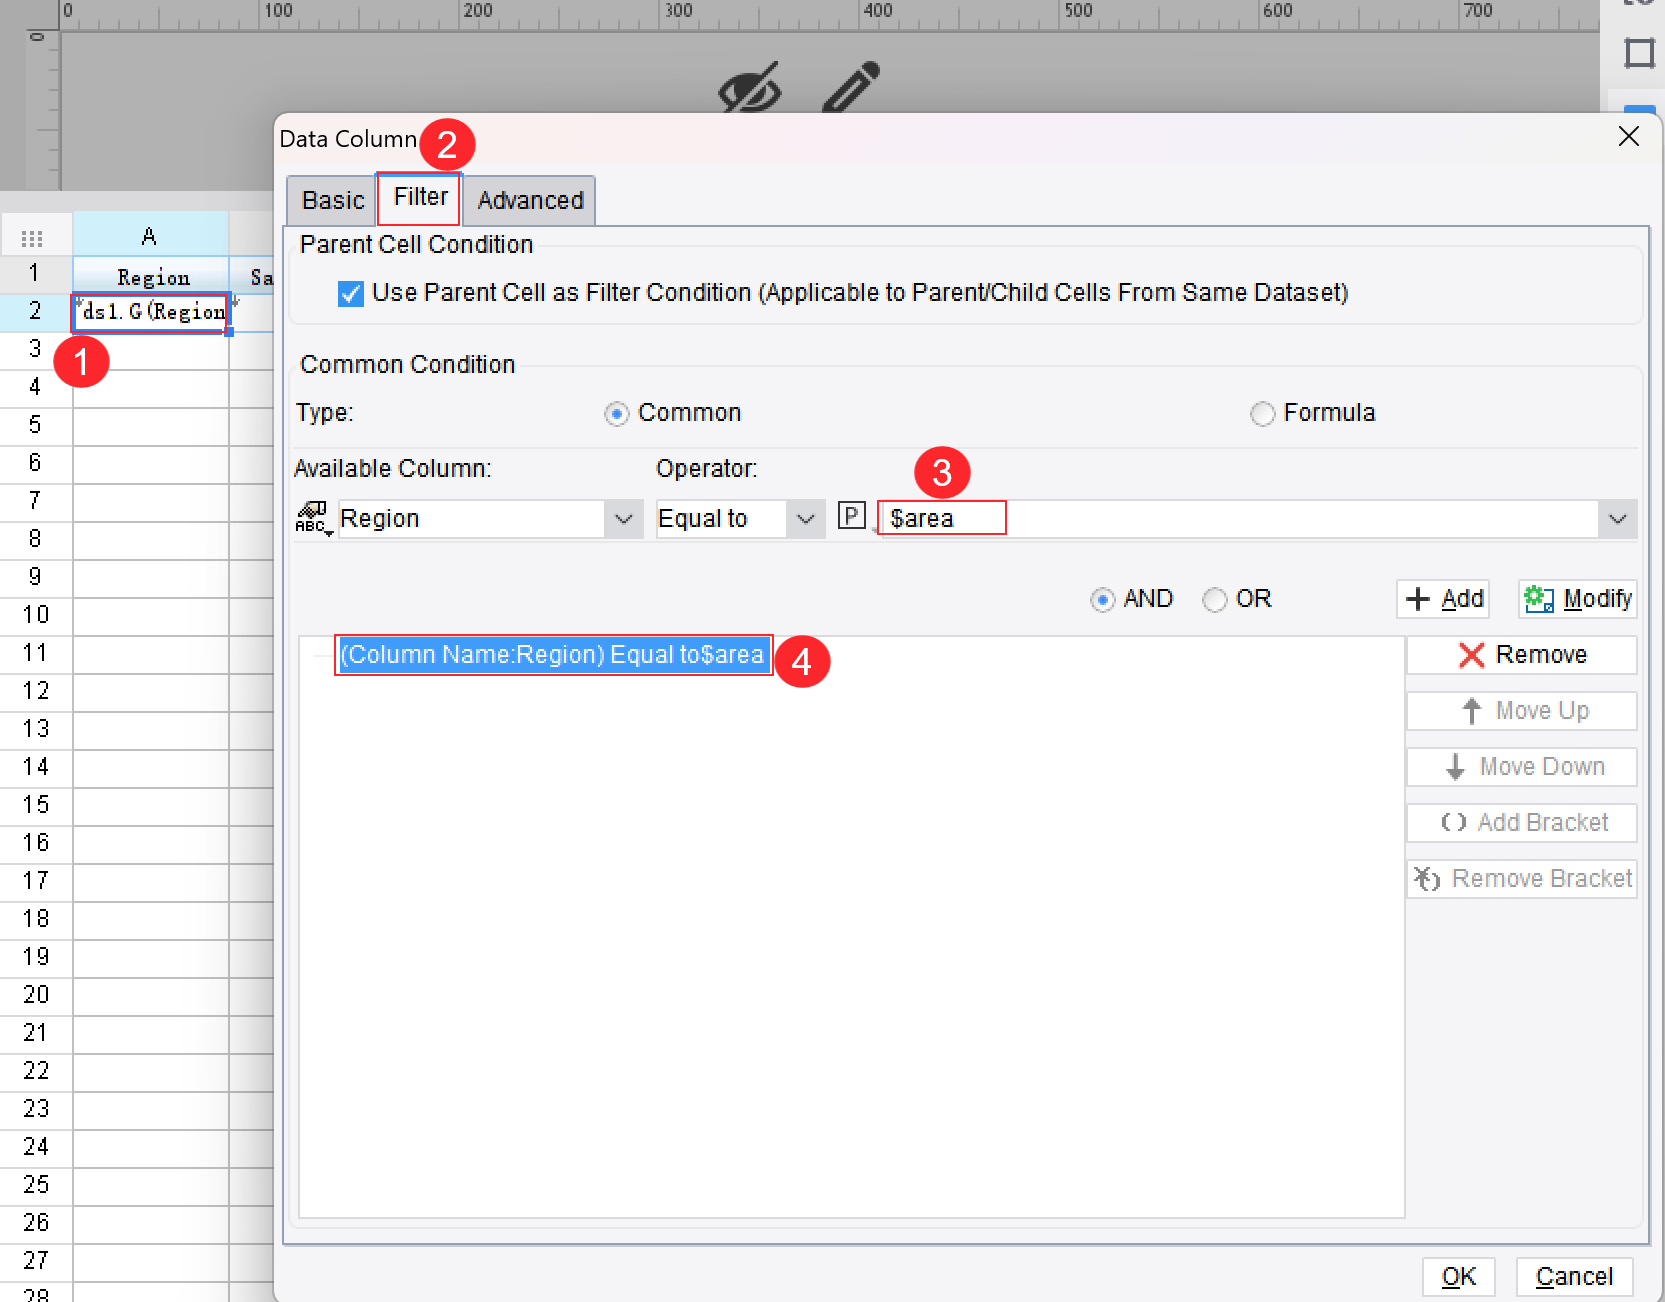Select the Region header cell A1
The image size is (1665, 1302).
pos(151,277)
